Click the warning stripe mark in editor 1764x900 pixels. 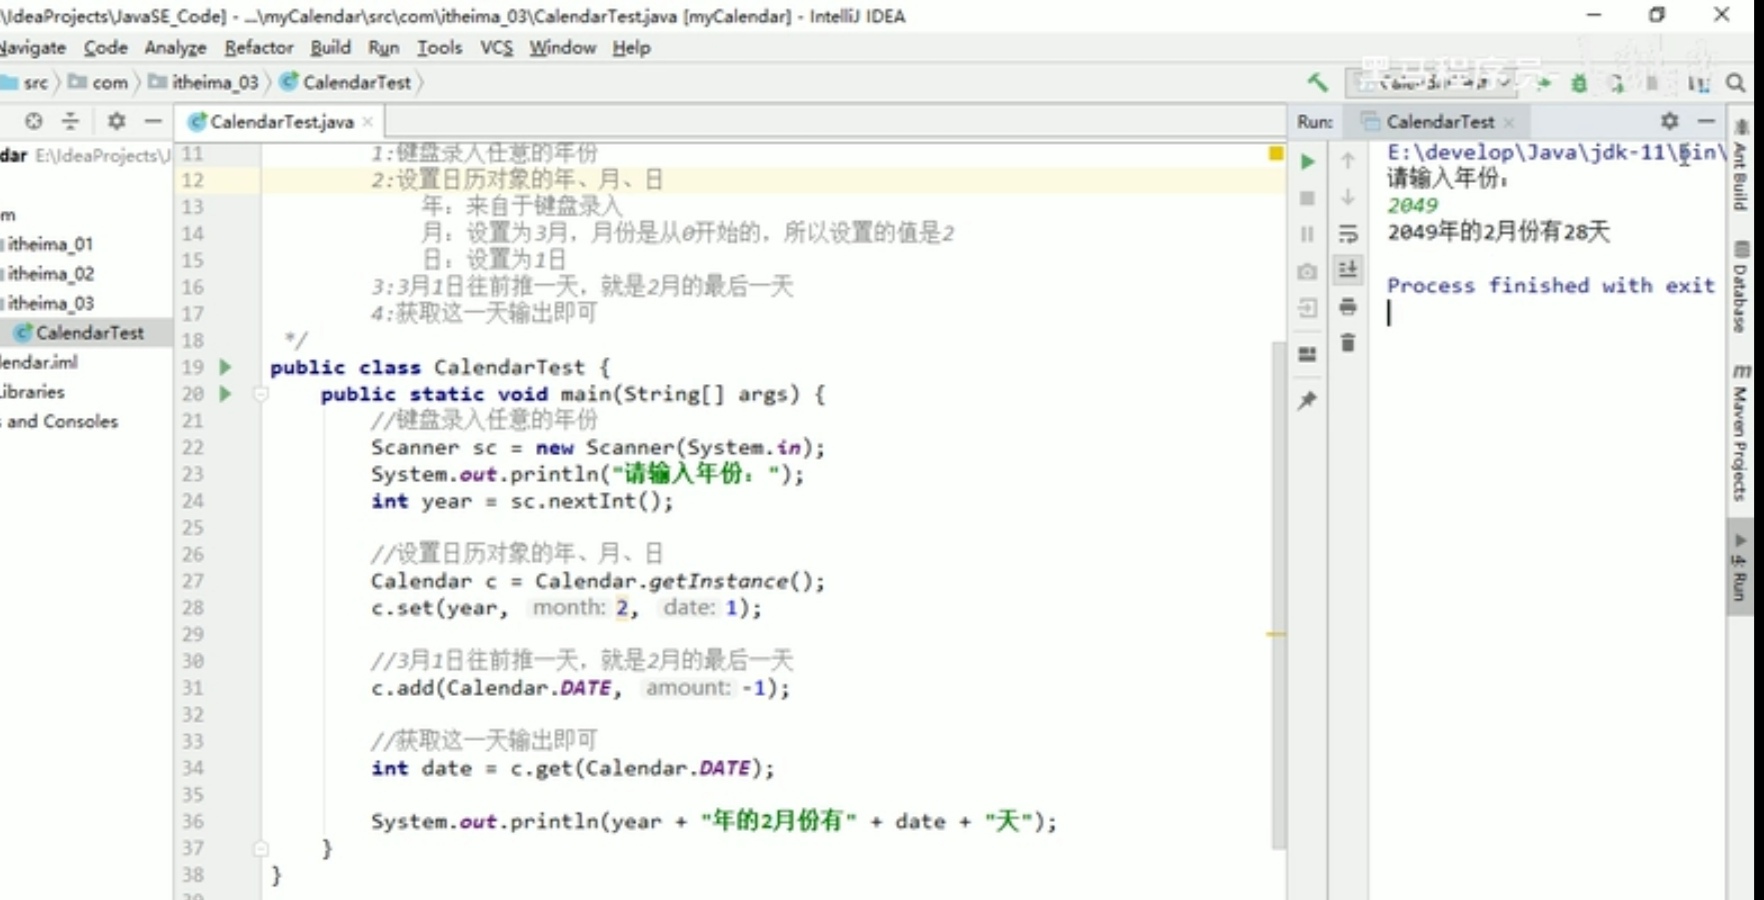[x=1276, y=634]
